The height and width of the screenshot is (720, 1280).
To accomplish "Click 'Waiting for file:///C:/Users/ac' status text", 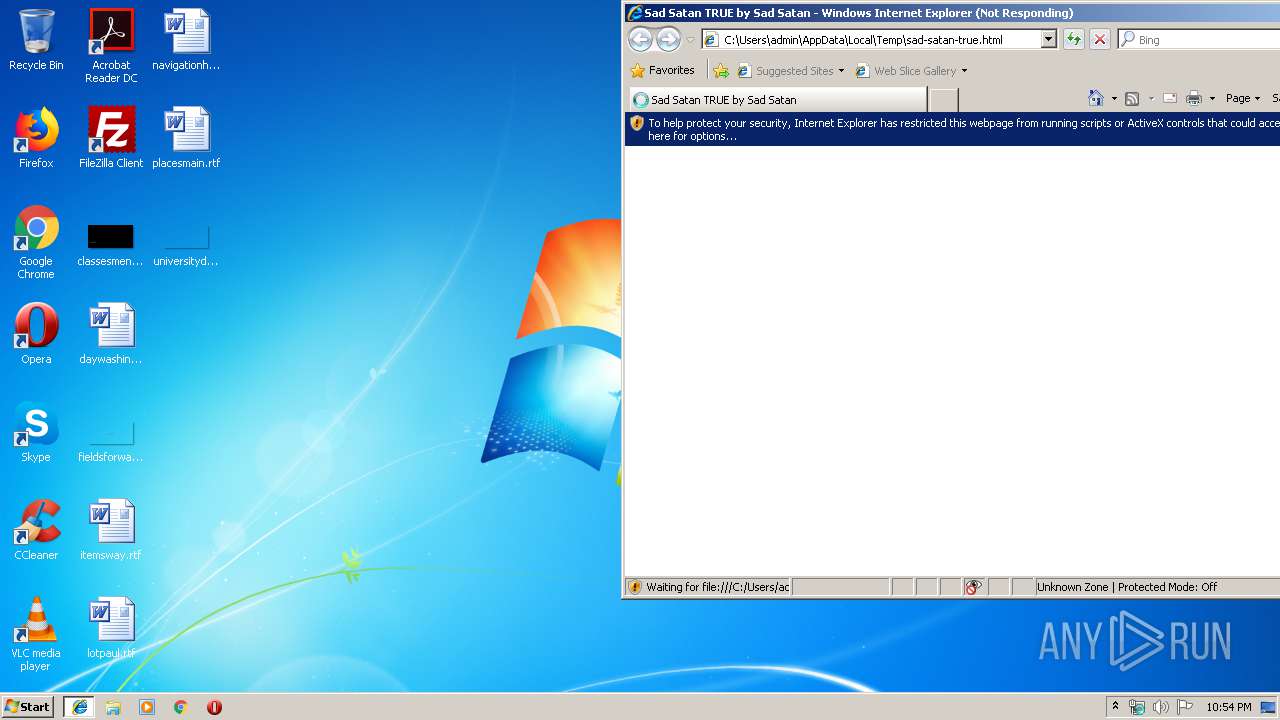I will 717,587.
